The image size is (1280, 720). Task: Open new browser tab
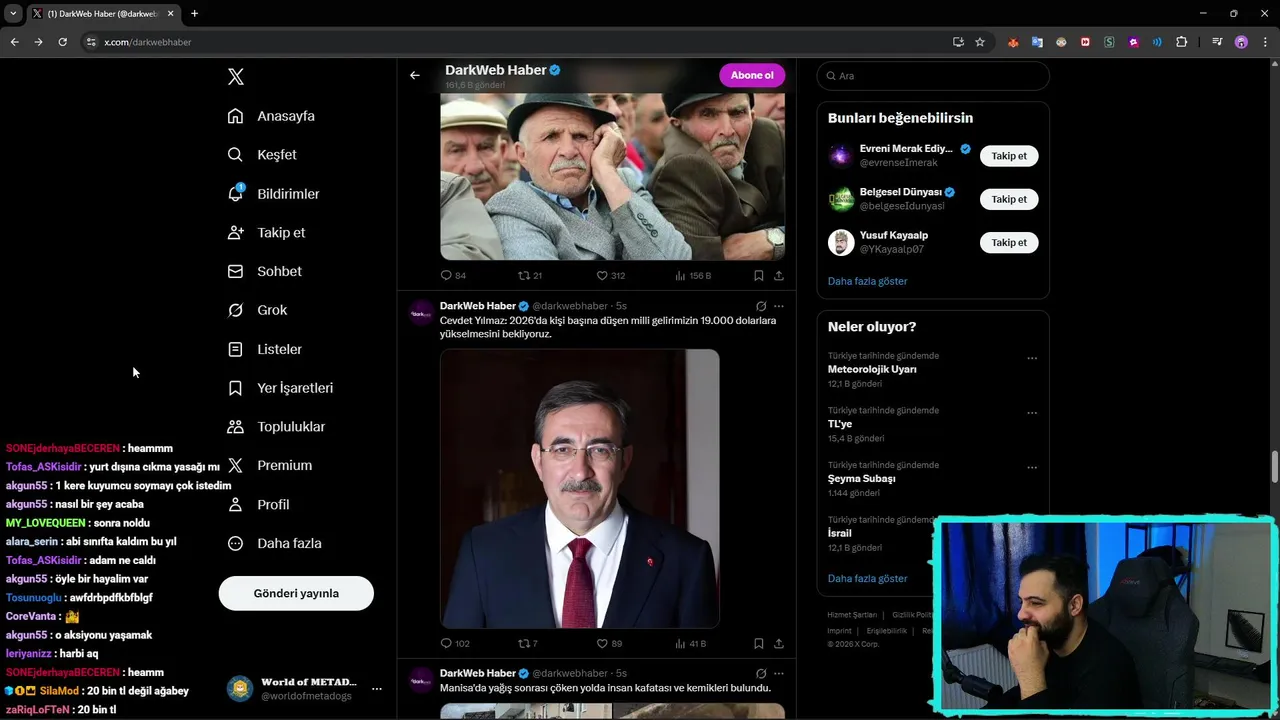point(194,14)
